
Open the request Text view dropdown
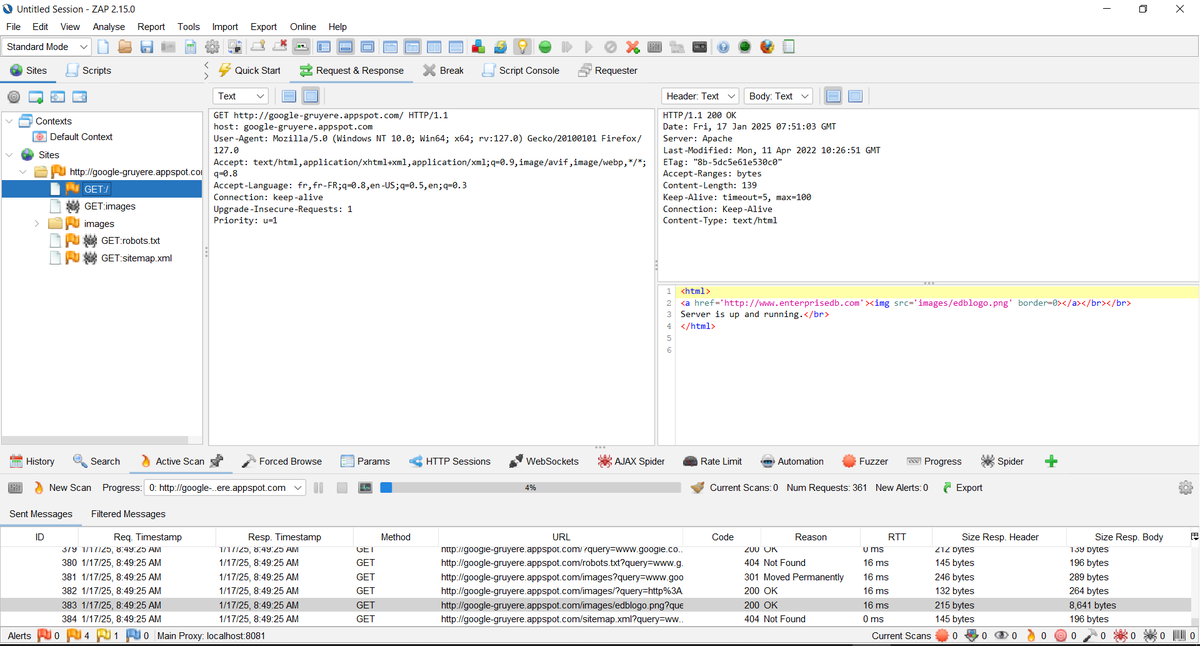[241, 96]
